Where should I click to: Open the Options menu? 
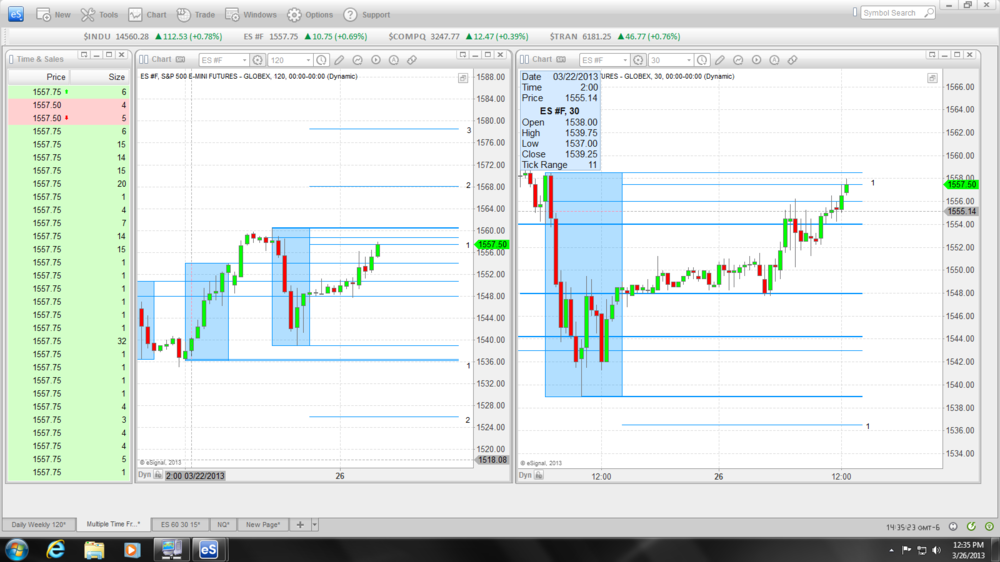pyautogui.click(x=310, y=15)
